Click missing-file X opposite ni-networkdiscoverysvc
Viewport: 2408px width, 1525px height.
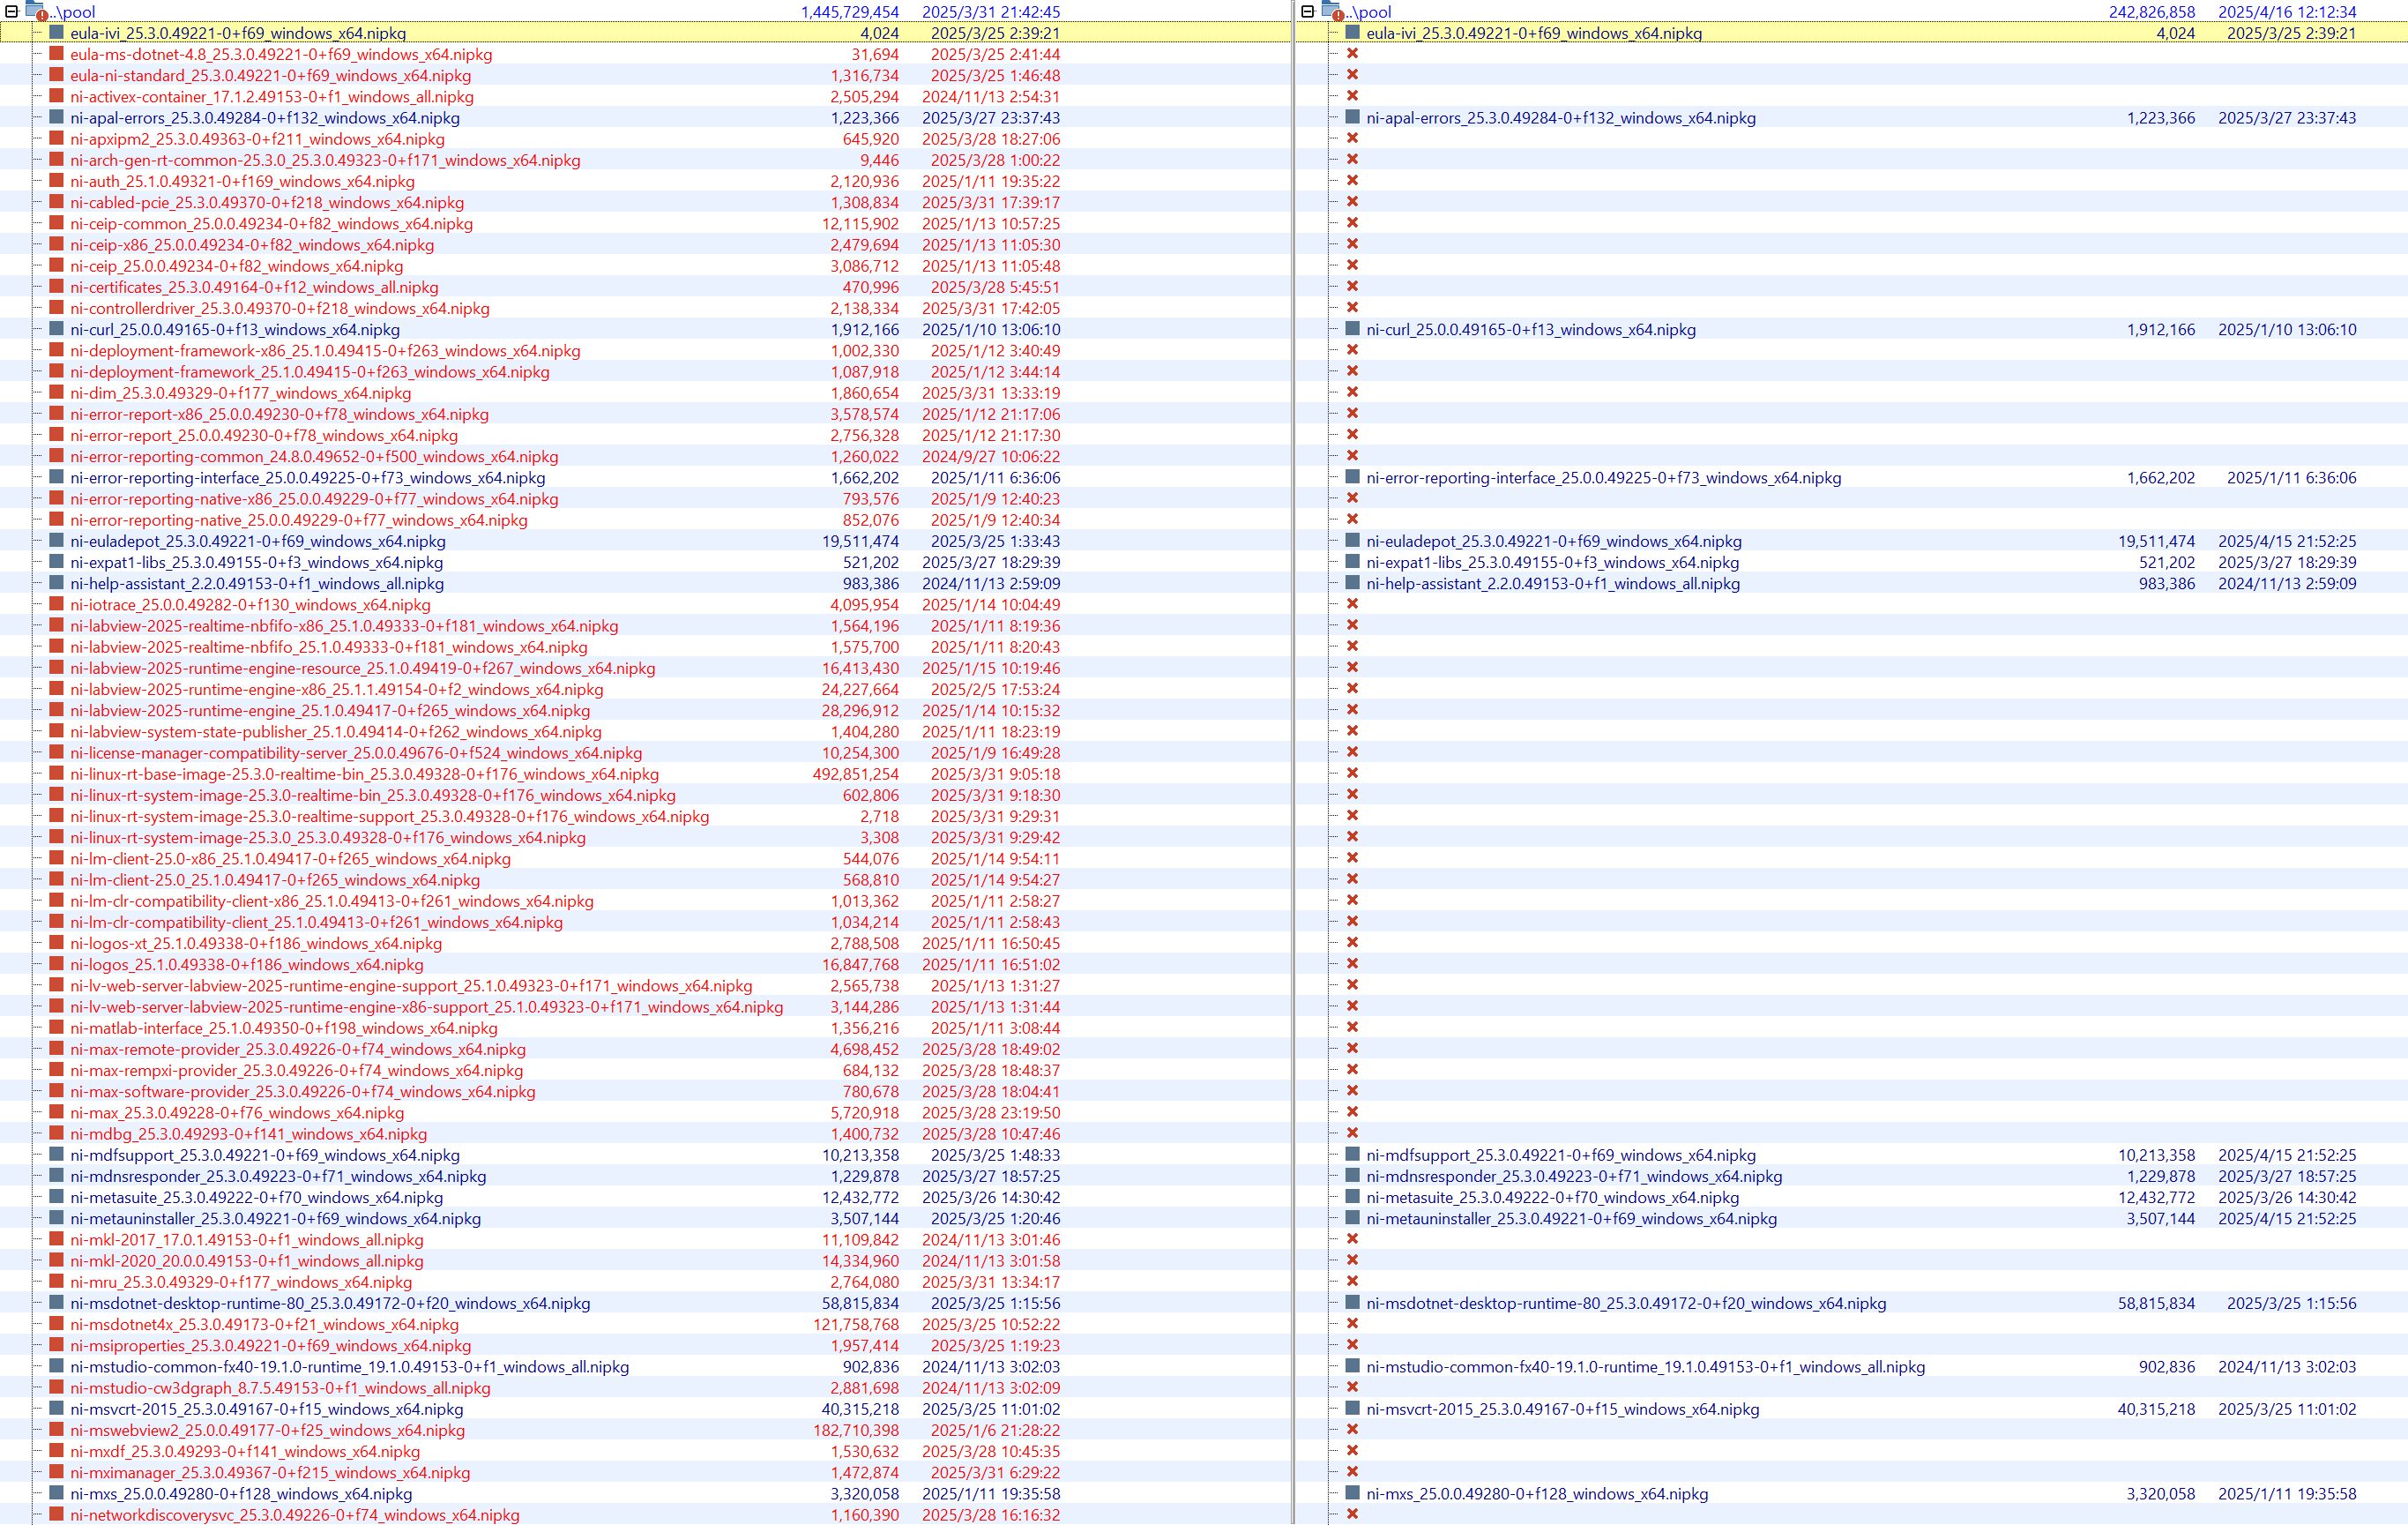1352,1514
